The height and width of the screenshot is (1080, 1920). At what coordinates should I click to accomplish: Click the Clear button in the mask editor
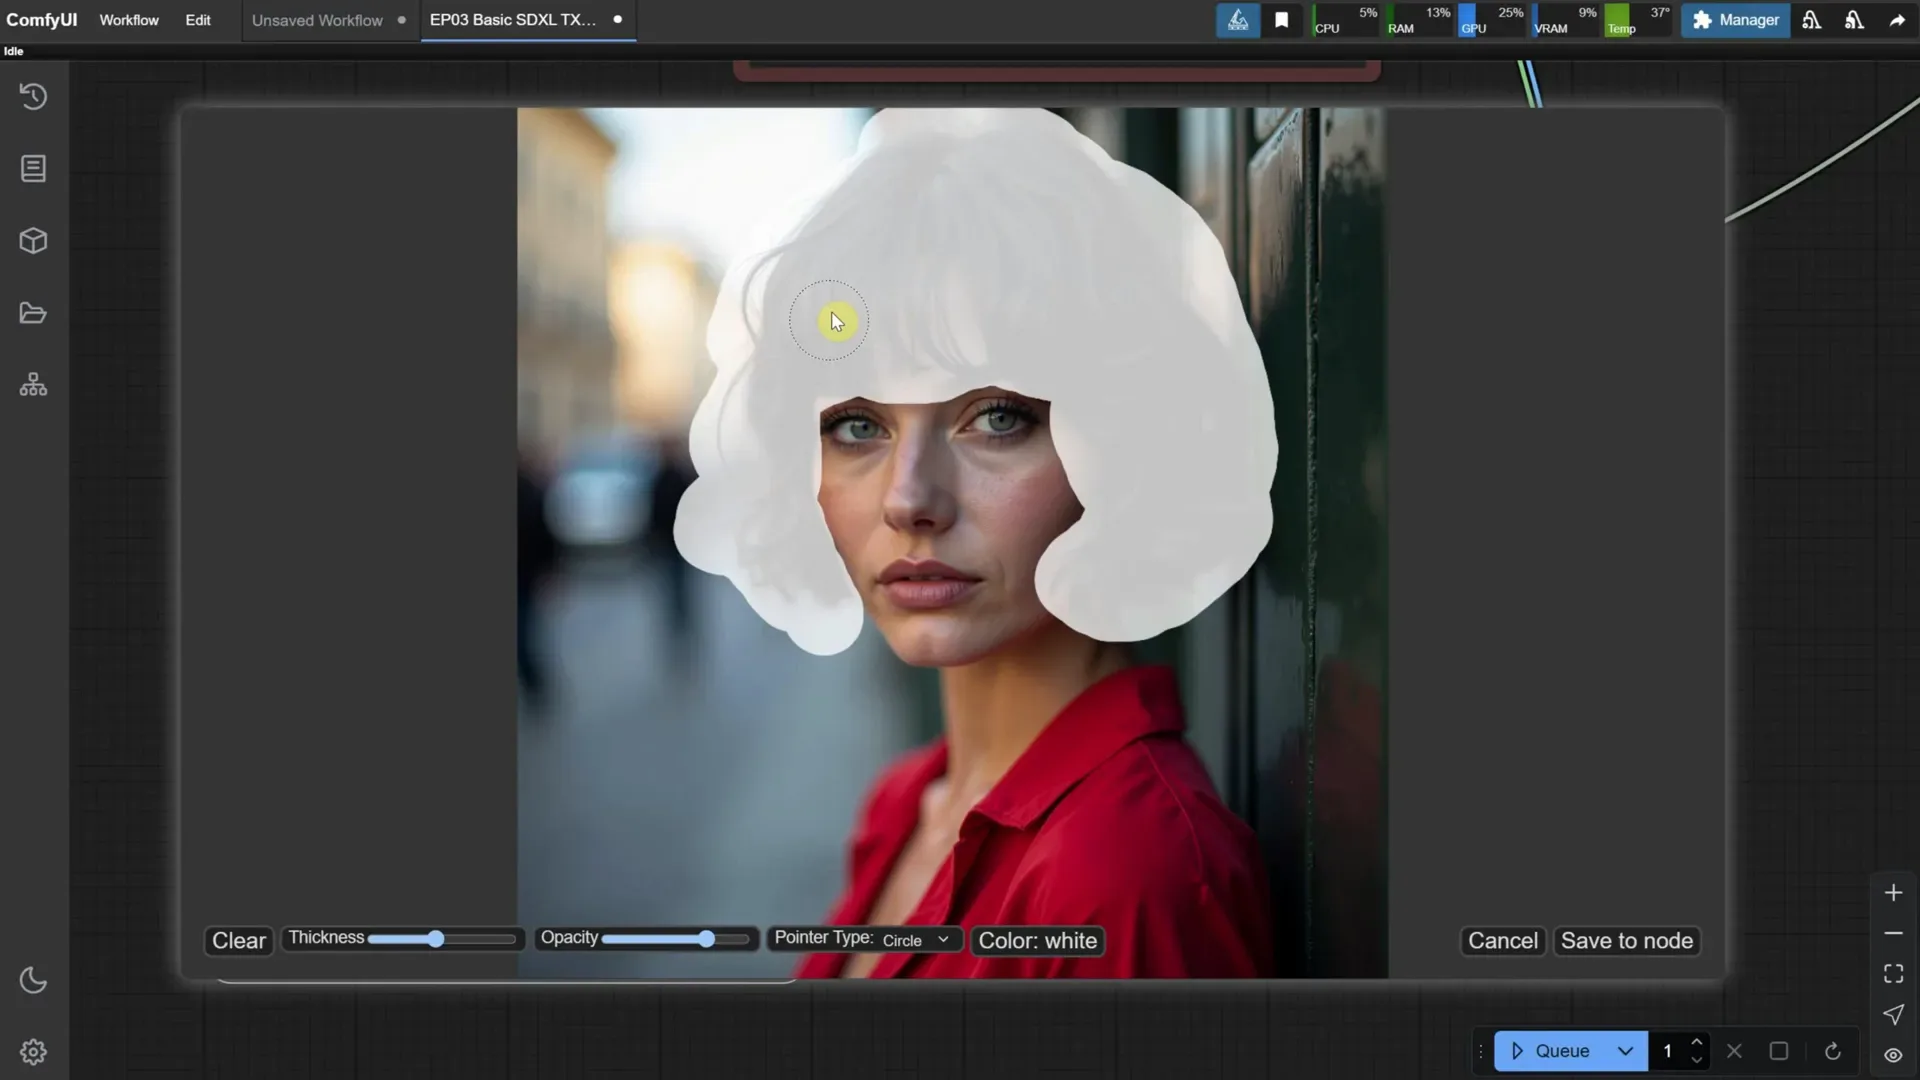point(237,940)
